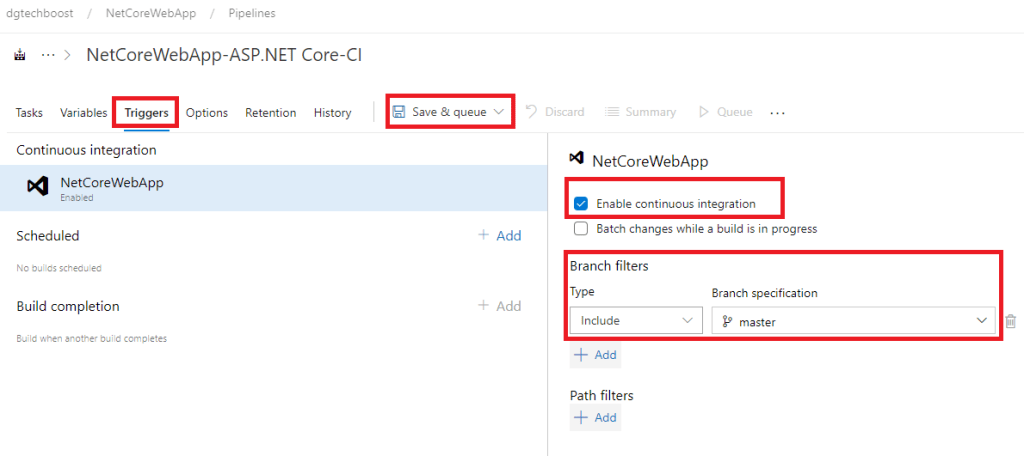
Task: Click the Discard undo icon button
Action: (555, 112)
